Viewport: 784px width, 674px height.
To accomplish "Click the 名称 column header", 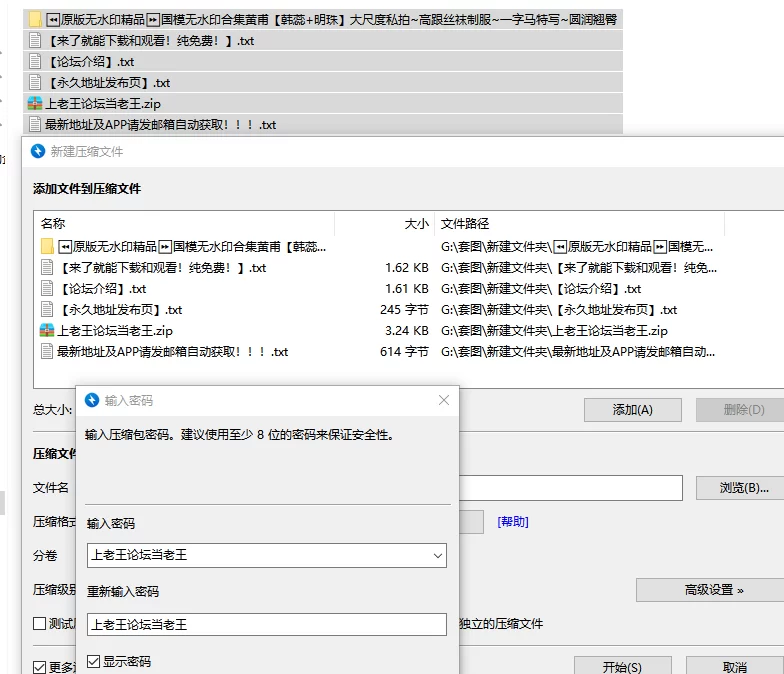I will tap(53, 223).
